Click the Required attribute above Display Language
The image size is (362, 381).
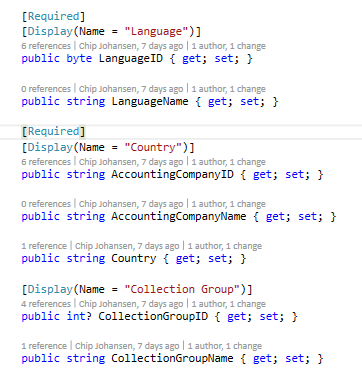(53, 16)
